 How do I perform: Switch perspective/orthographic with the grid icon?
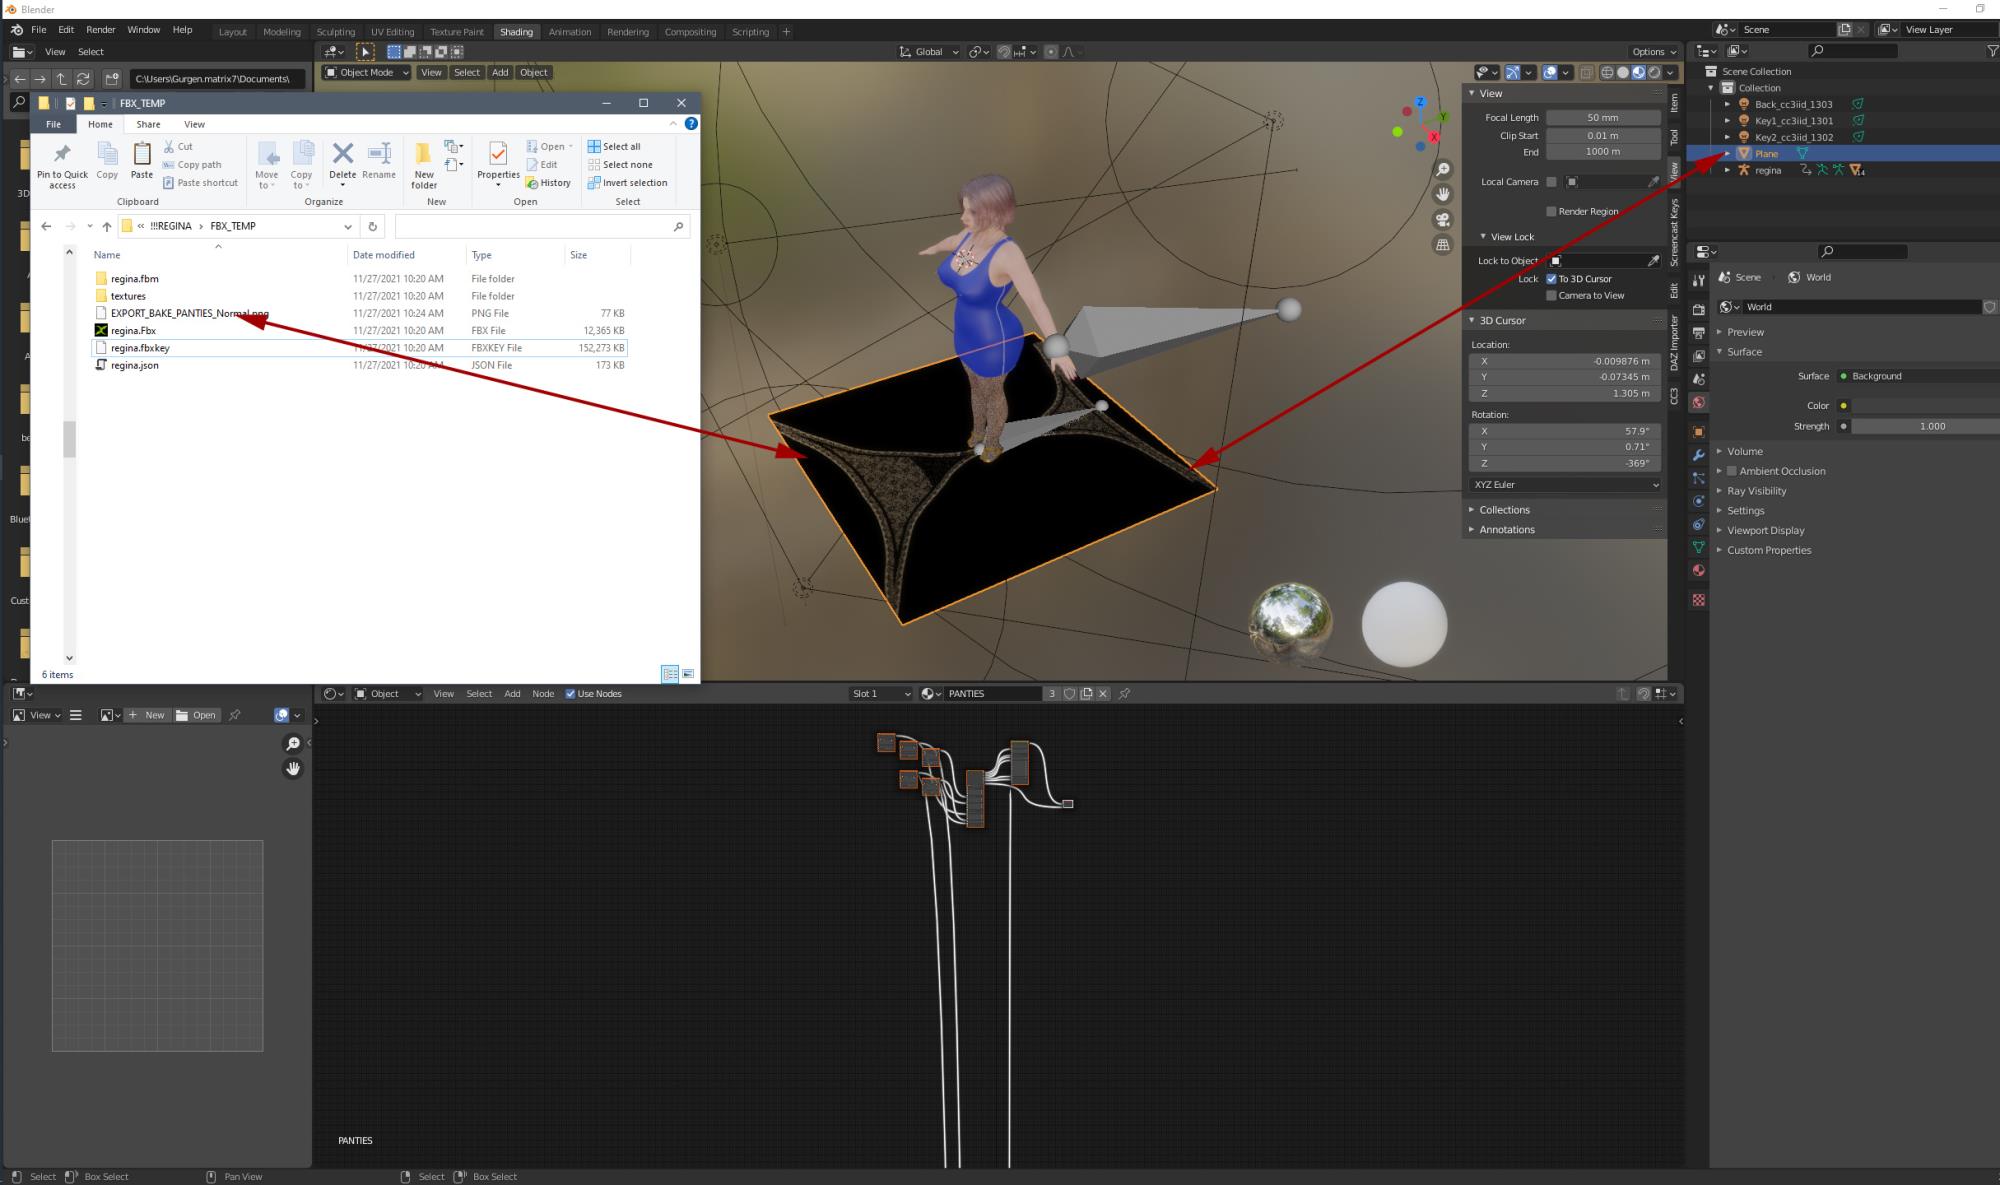pos(1442,244)
